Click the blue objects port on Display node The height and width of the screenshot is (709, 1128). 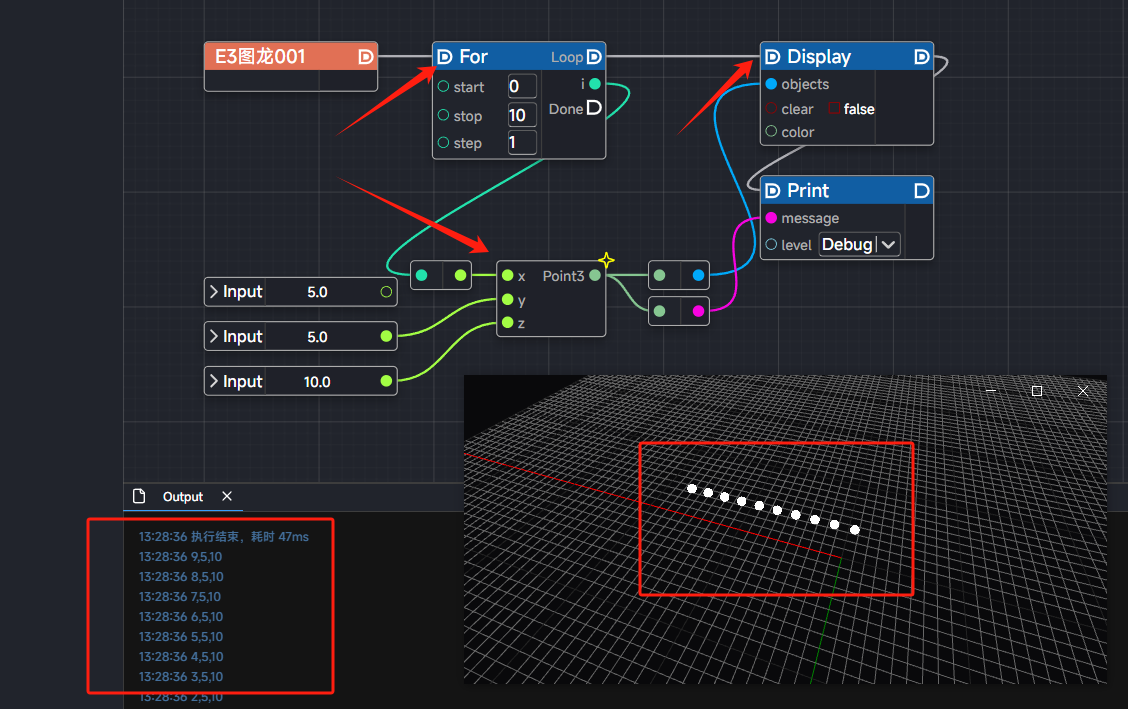771,84
